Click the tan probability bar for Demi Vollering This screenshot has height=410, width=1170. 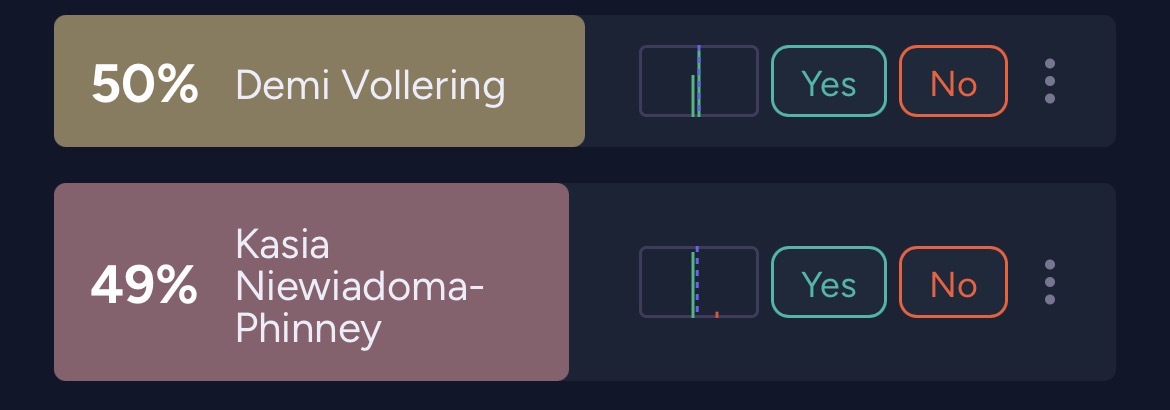point(319,81)
